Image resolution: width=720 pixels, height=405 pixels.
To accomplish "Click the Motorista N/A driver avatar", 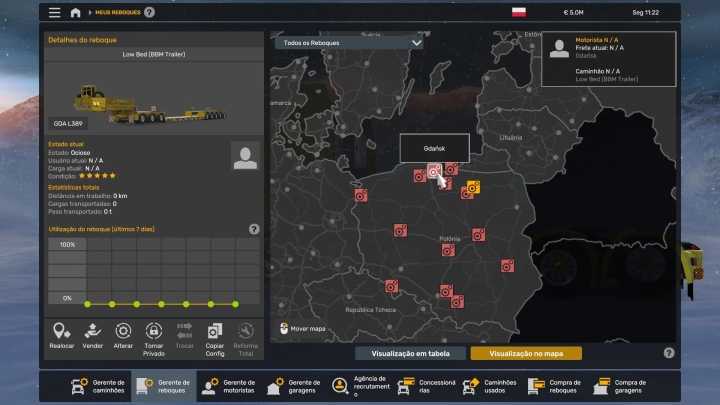I will tap(559, 48).
